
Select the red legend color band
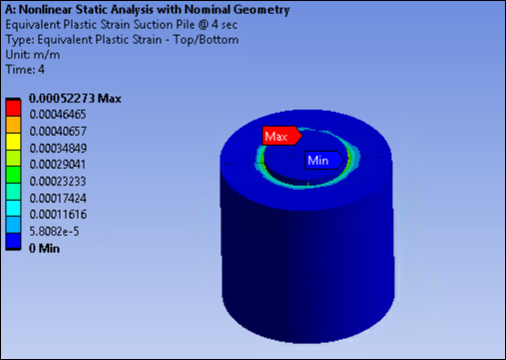pos(13,108)
